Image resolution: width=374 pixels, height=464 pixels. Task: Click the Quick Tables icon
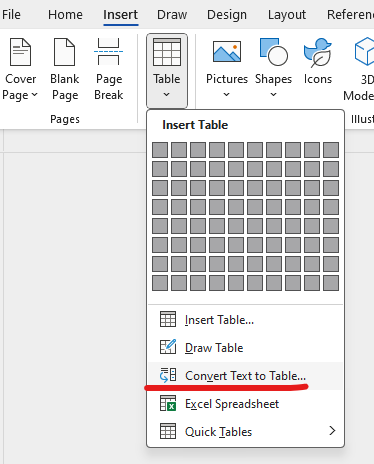tap(168, 431)
